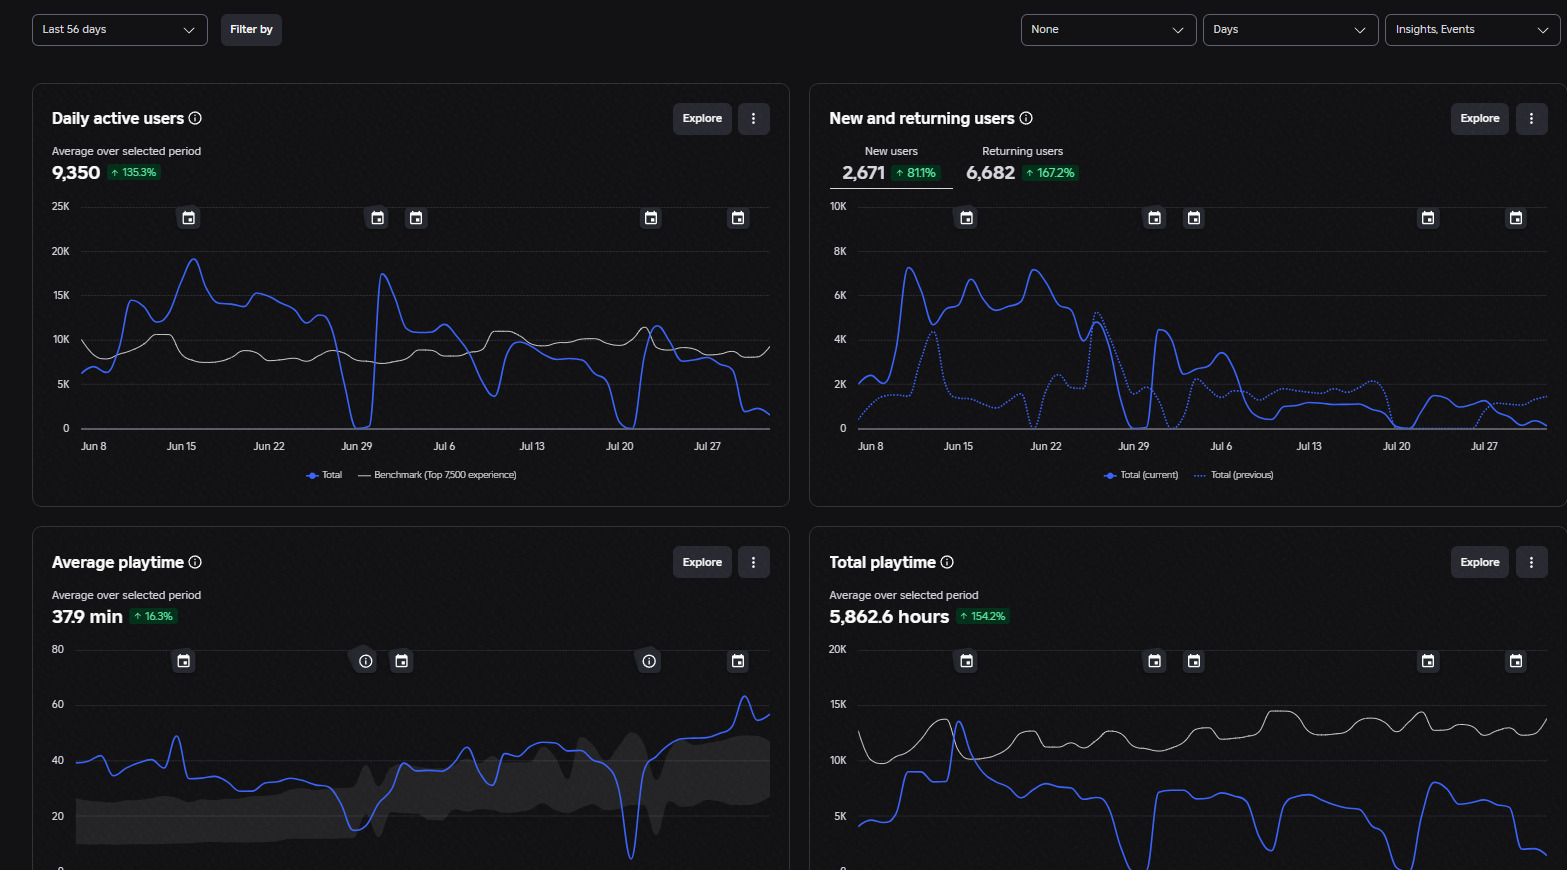This screenshot has height=870, width=1567.
Task: Toggle Total (previous) legend in New and returning chart
Action: 1234,475
